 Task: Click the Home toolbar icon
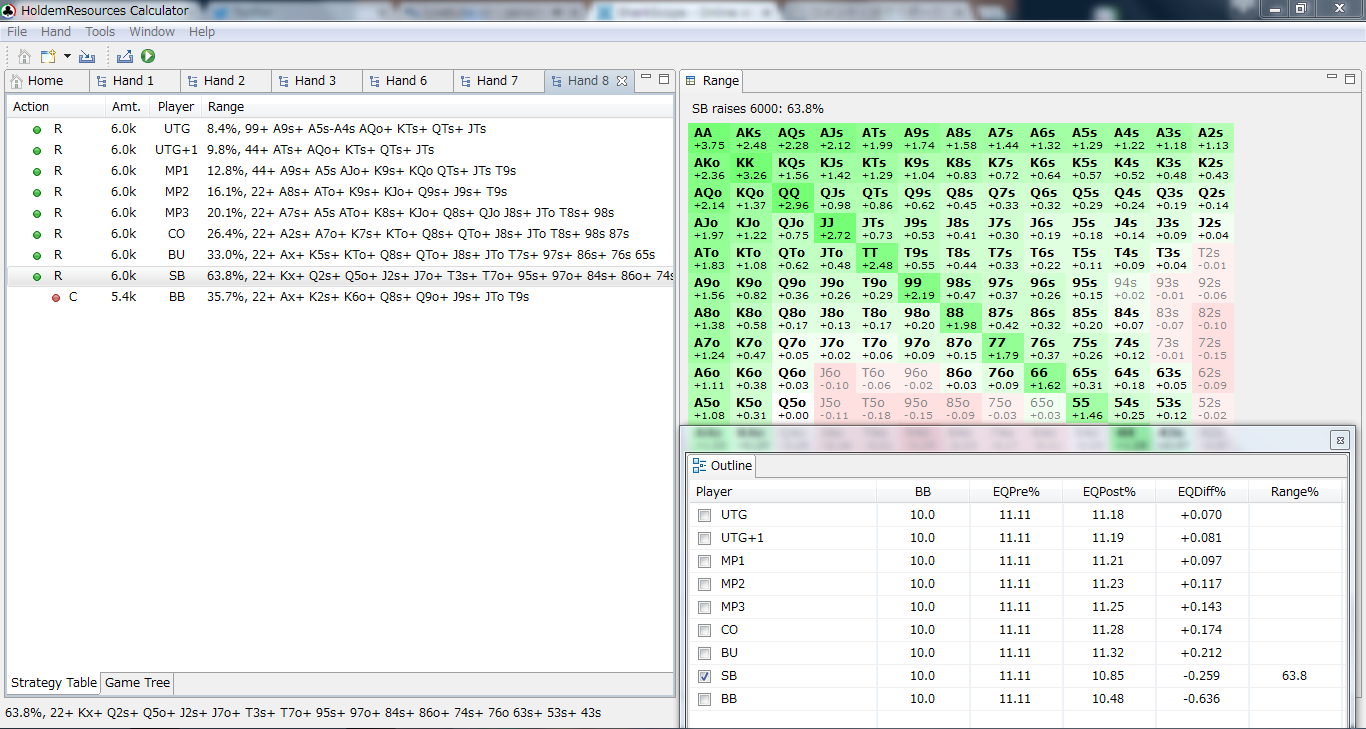pos(24,57)
